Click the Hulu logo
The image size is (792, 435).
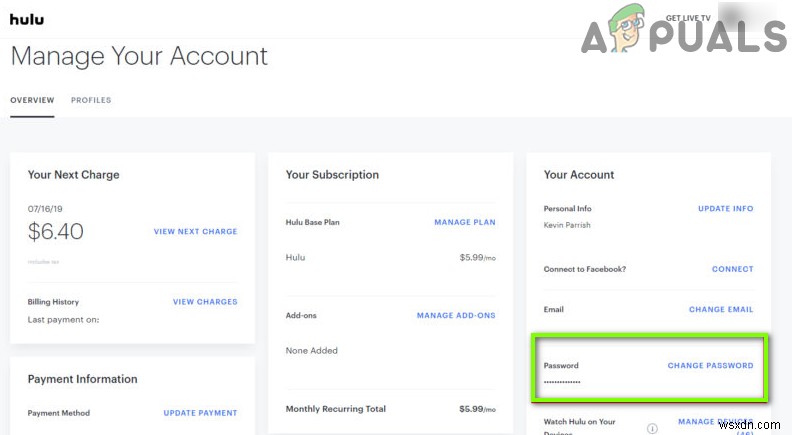tap(27, 20)
